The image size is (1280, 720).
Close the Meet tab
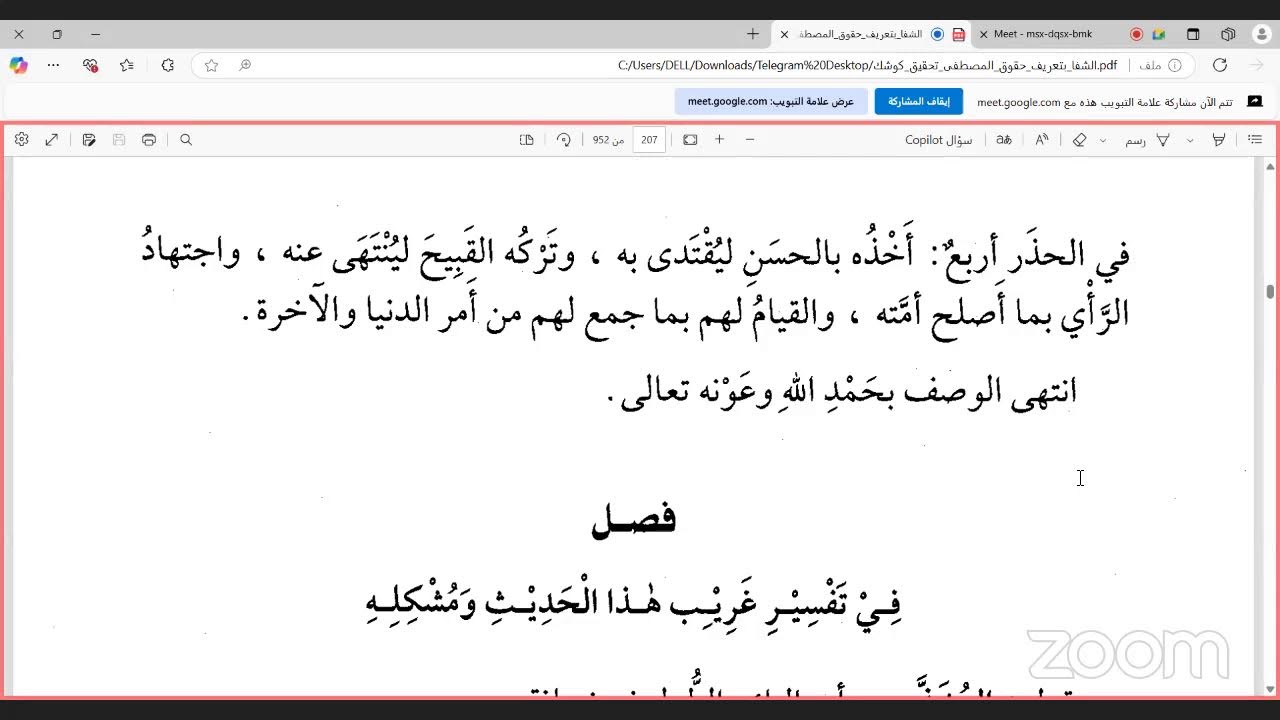[x=983, y=34]
